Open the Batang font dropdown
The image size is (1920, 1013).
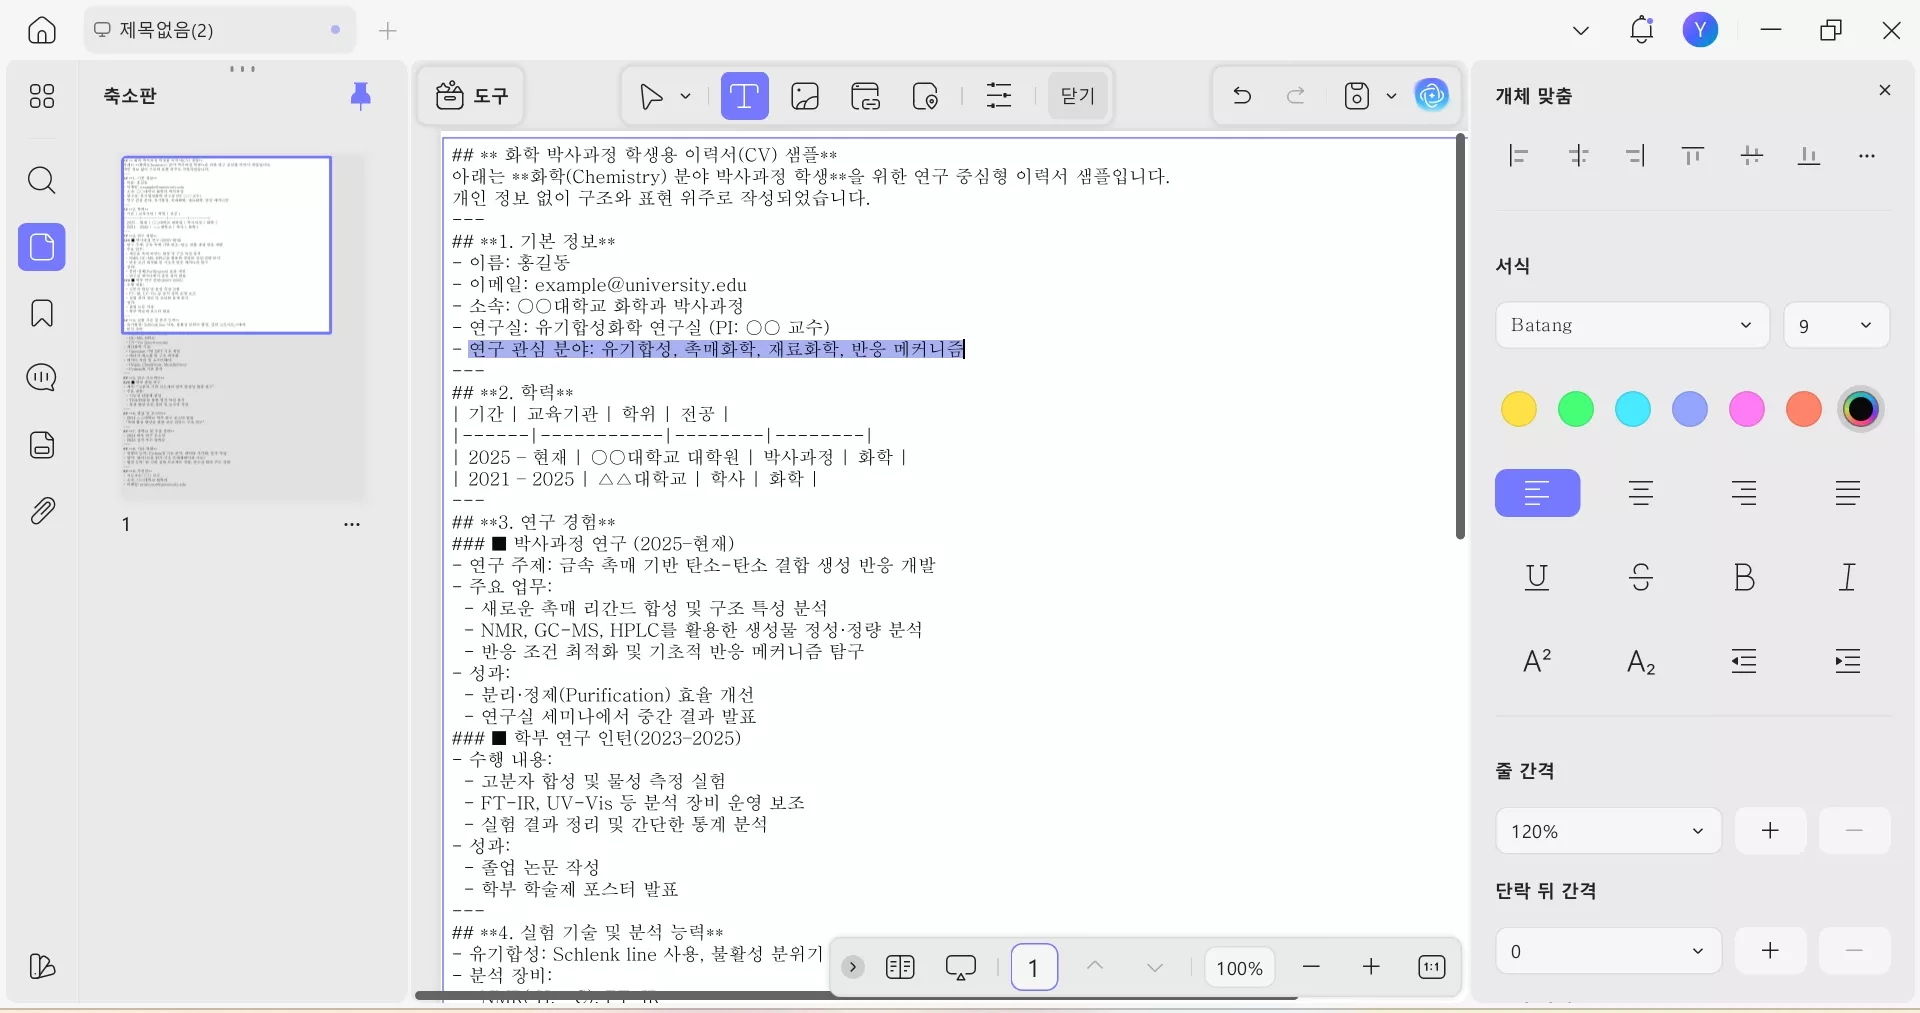[1632, 325]
